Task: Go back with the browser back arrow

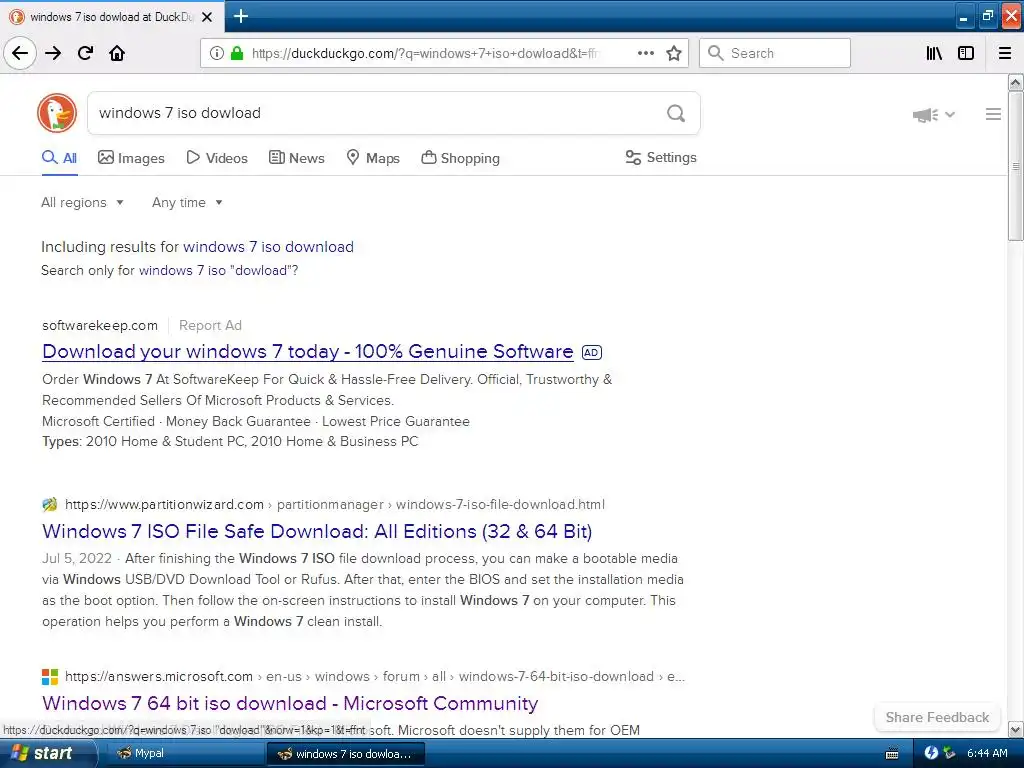Action: pos(20,53)
